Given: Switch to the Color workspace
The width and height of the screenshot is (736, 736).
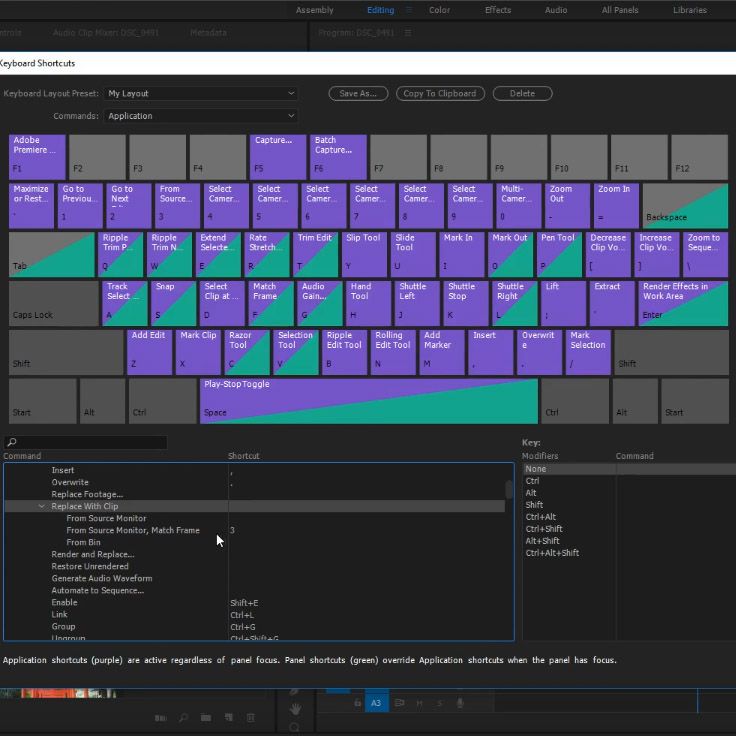Looking at the screenshot, I should (439, 10).
